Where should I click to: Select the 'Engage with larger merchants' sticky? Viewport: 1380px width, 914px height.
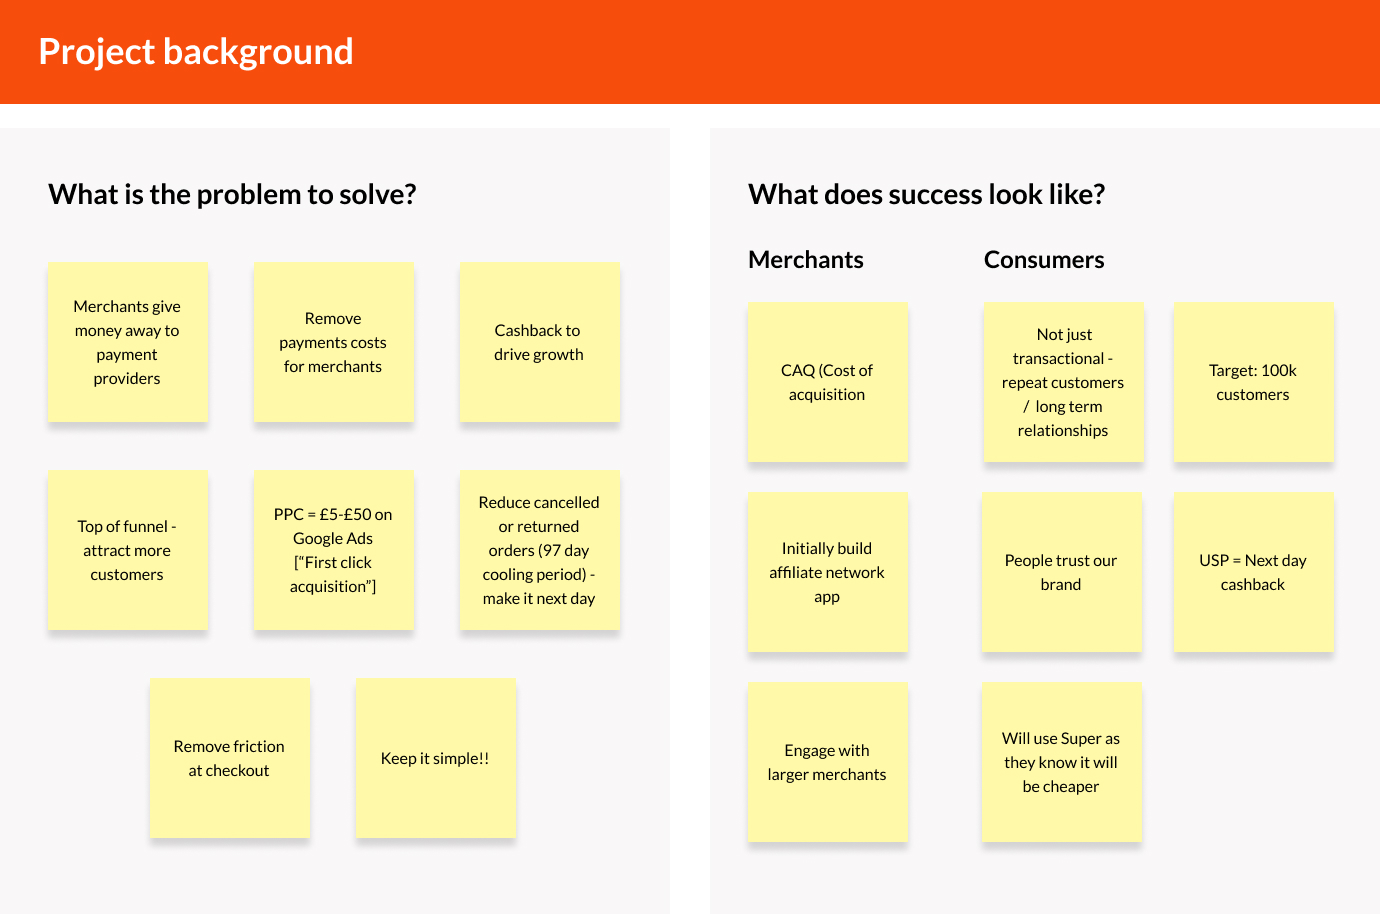pyautogui.click(x=827, y=762)
